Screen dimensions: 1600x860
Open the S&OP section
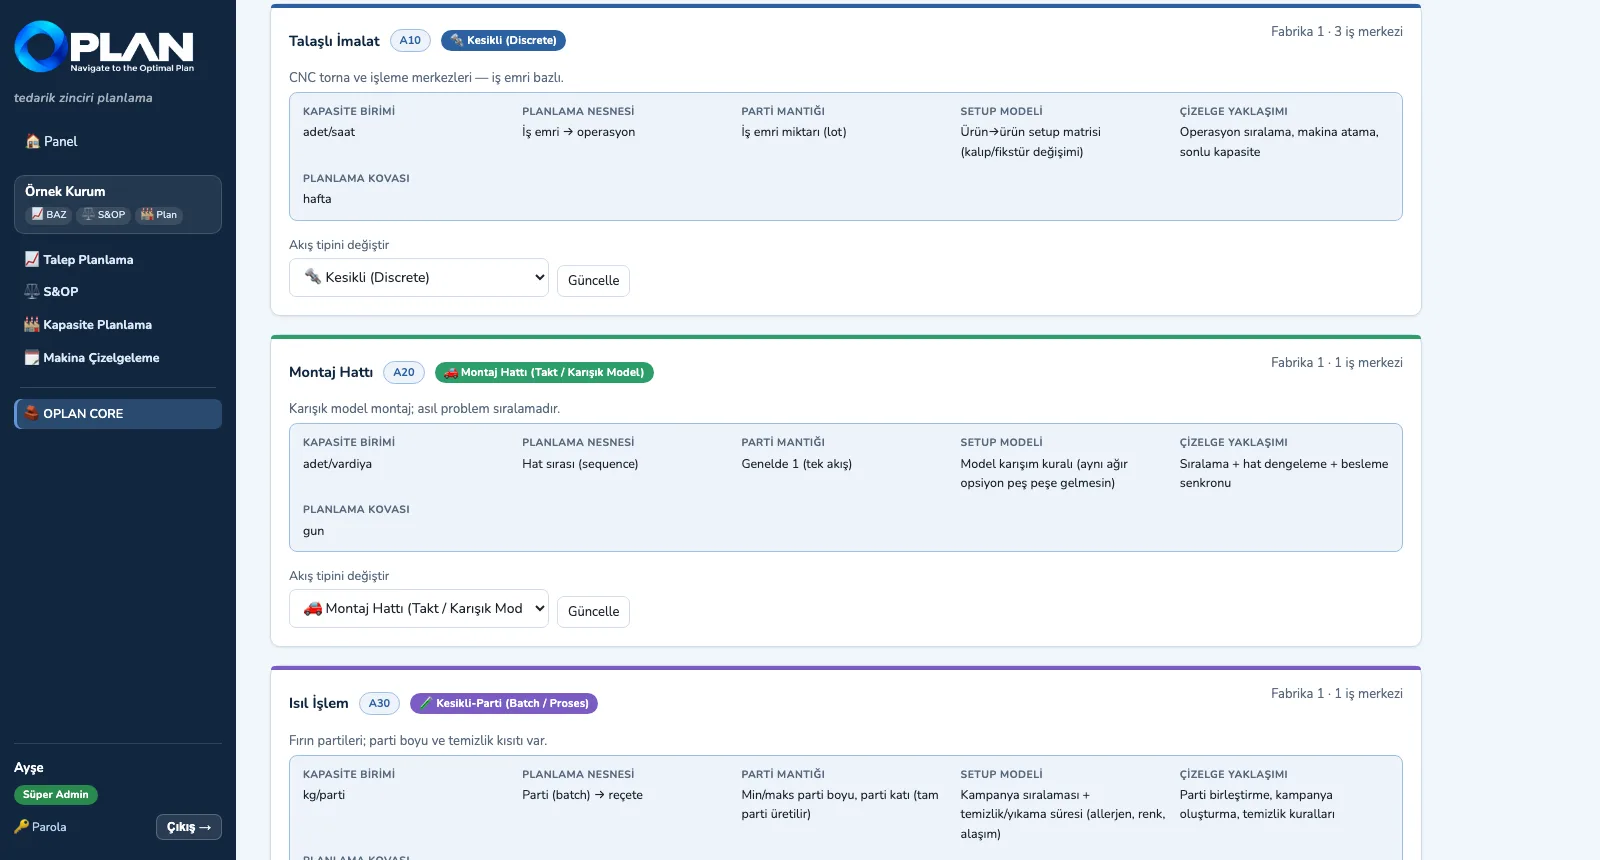point(118,291)
